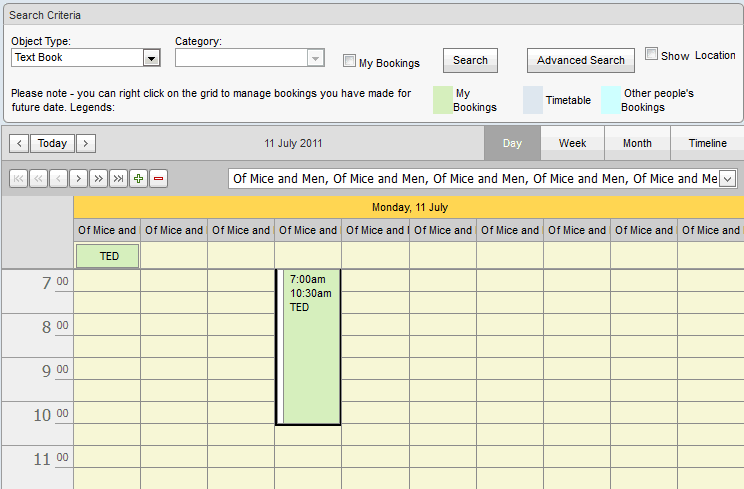Jump to Today
This screenshot has height=489, width=744.
coord(52,143)
